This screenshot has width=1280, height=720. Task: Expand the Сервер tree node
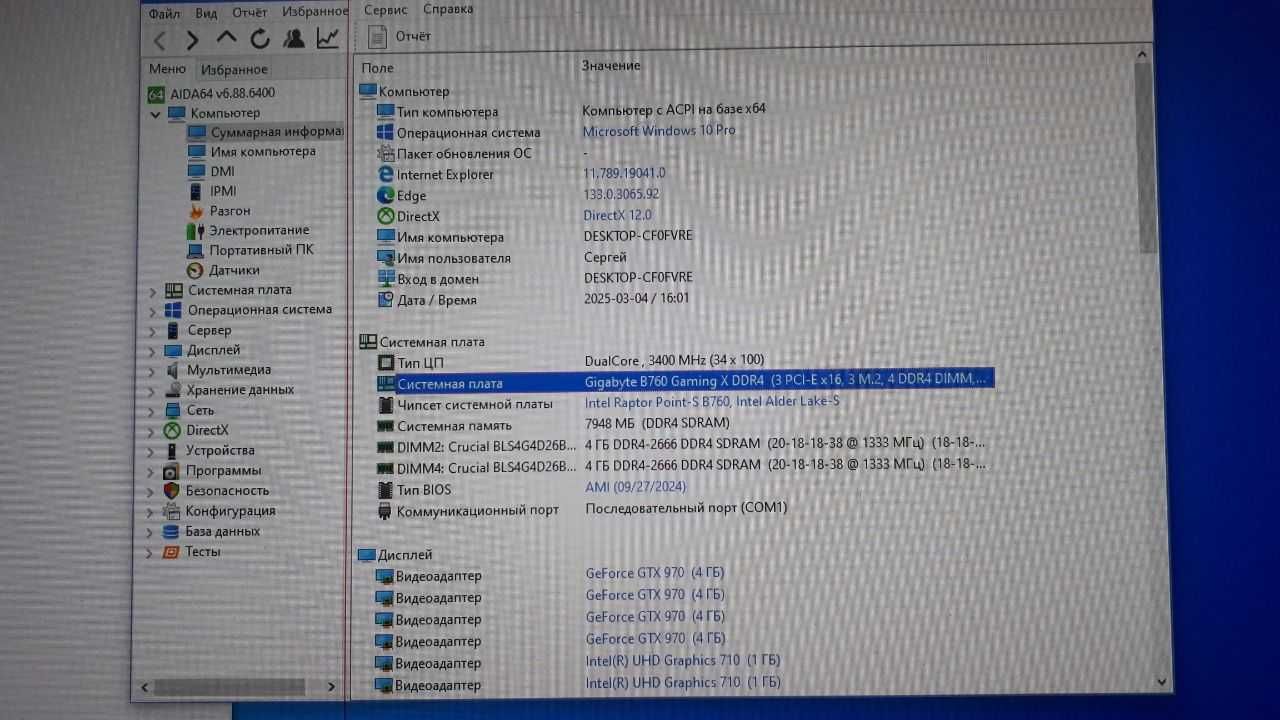pyautogui.click(x=152, y=331)
